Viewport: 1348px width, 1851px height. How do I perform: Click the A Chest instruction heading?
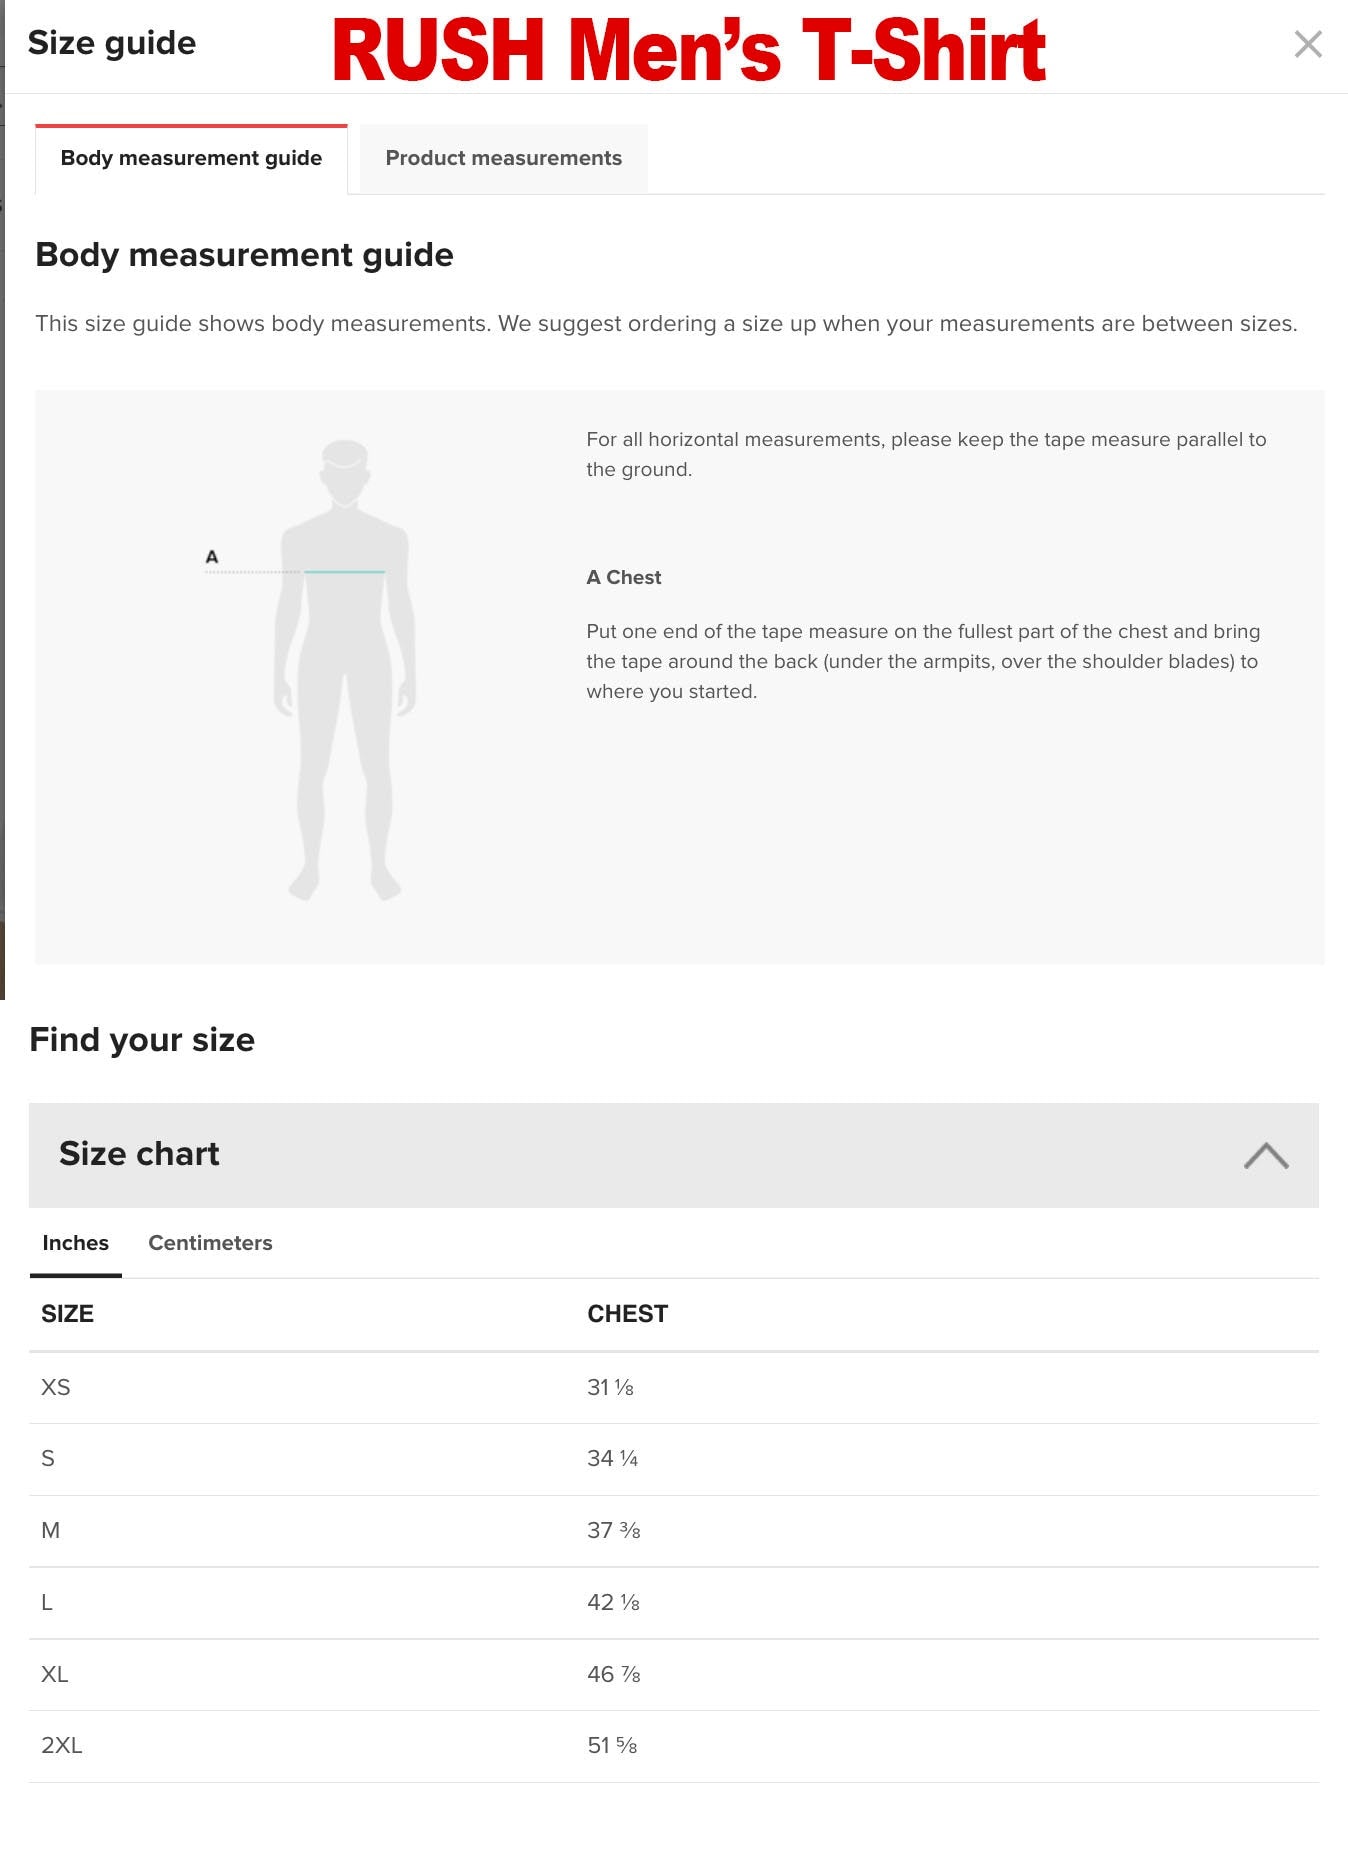624,577
